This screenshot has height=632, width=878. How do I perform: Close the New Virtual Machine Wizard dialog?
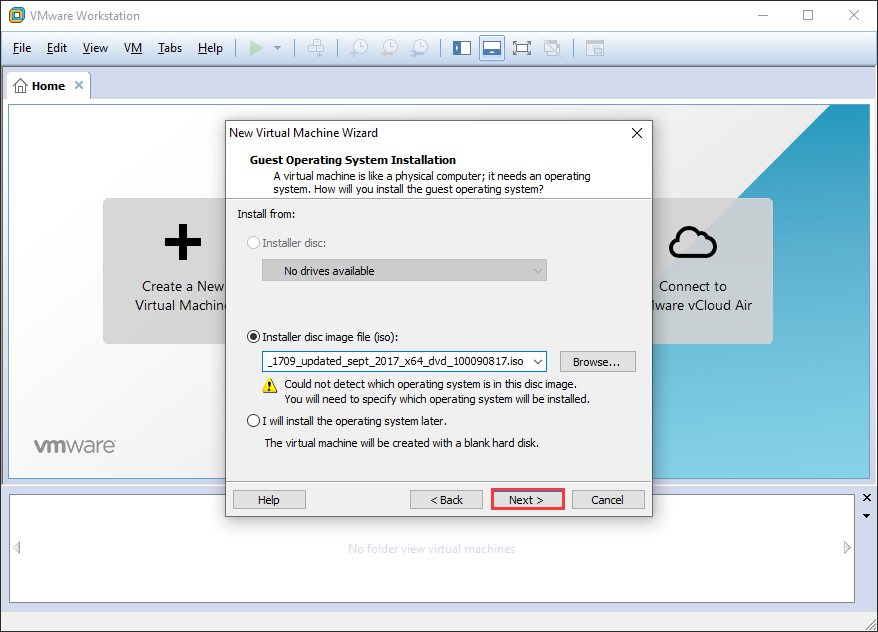[637, 133]
